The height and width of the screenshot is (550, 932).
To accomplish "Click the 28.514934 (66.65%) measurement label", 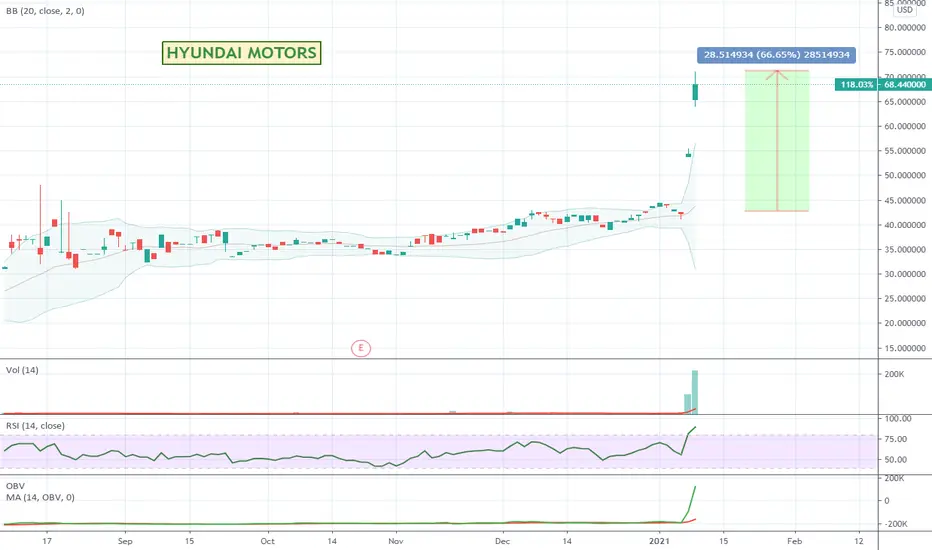I will click(x=776, y=55).
